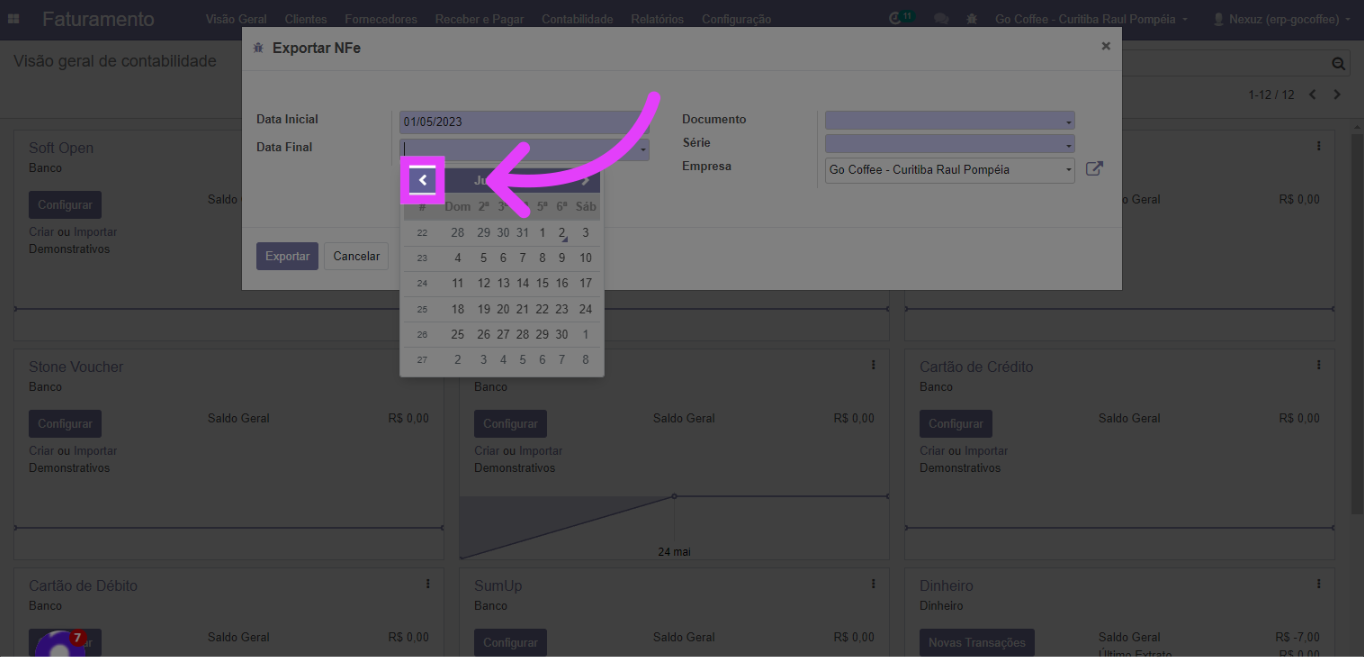
Task: Click the Data Inicial date field
Action: coord(520,122)
